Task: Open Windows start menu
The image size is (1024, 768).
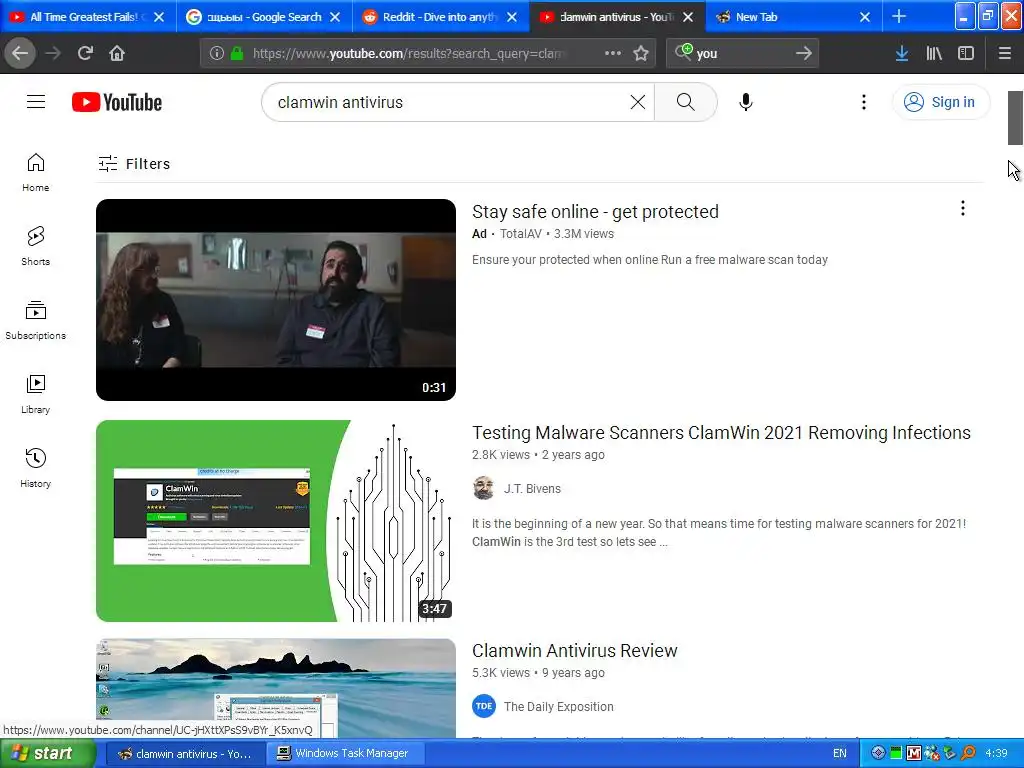Action: click(x=47, y=753)
